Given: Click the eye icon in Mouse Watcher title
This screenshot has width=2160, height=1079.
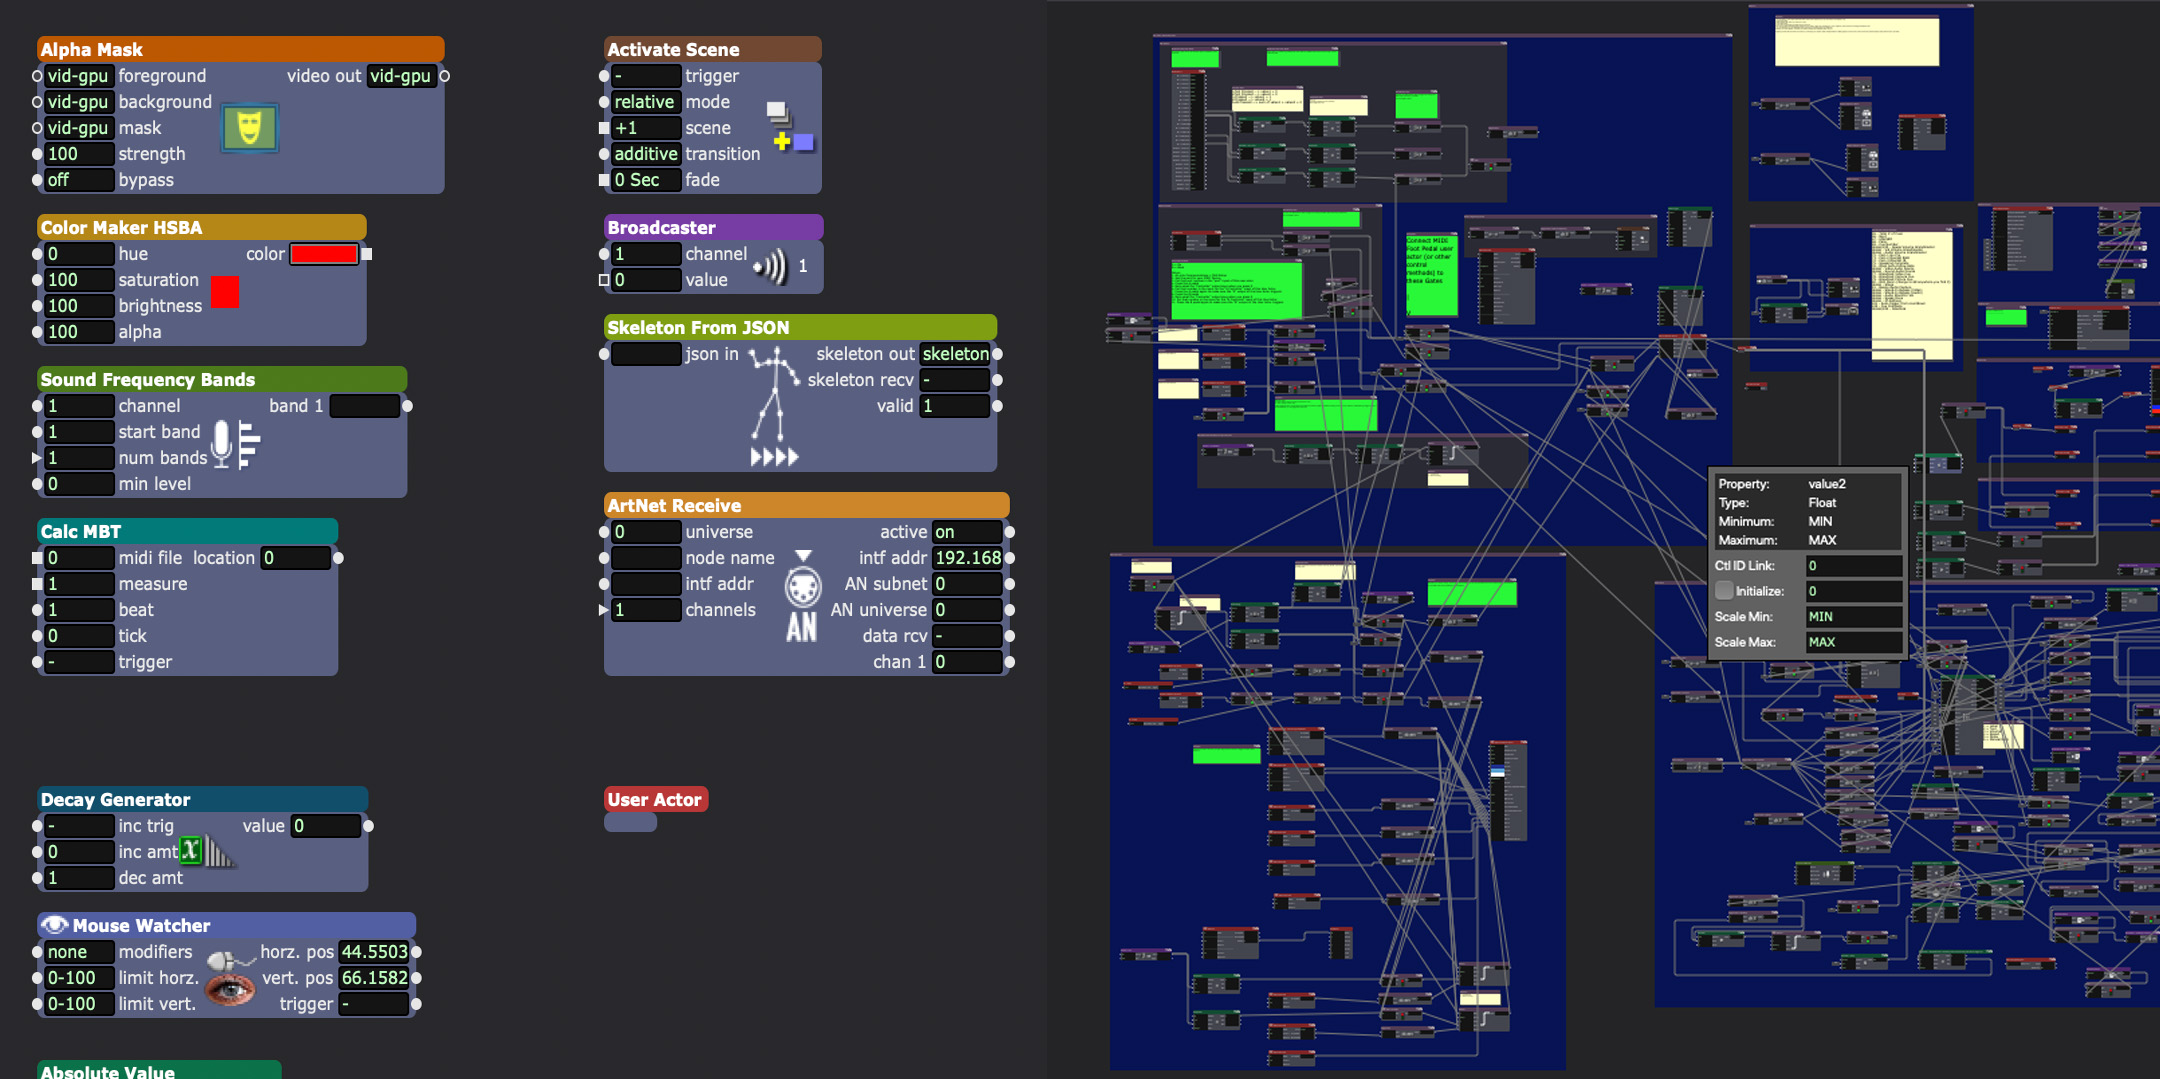Looking at the screenshot, I should [x=55, y=925].
